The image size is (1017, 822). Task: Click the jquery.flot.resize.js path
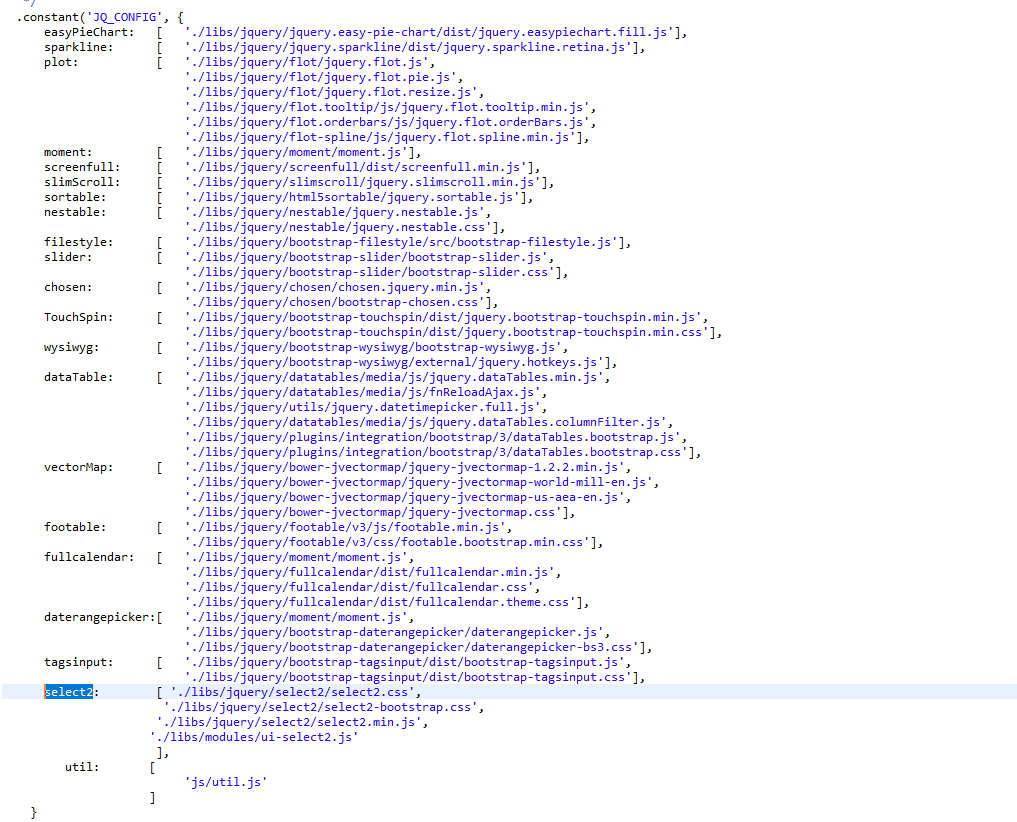coord(331,91)
